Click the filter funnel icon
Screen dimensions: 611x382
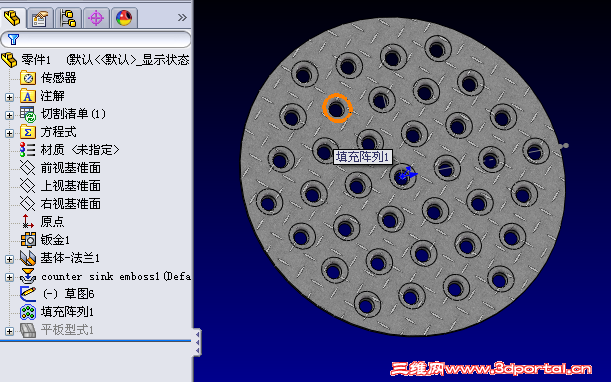tap(13, 39)
